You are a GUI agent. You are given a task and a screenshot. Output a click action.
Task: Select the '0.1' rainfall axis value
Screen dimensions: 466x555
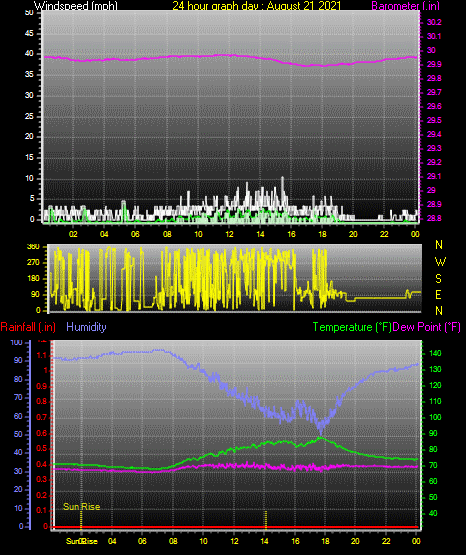coord(42,510)
